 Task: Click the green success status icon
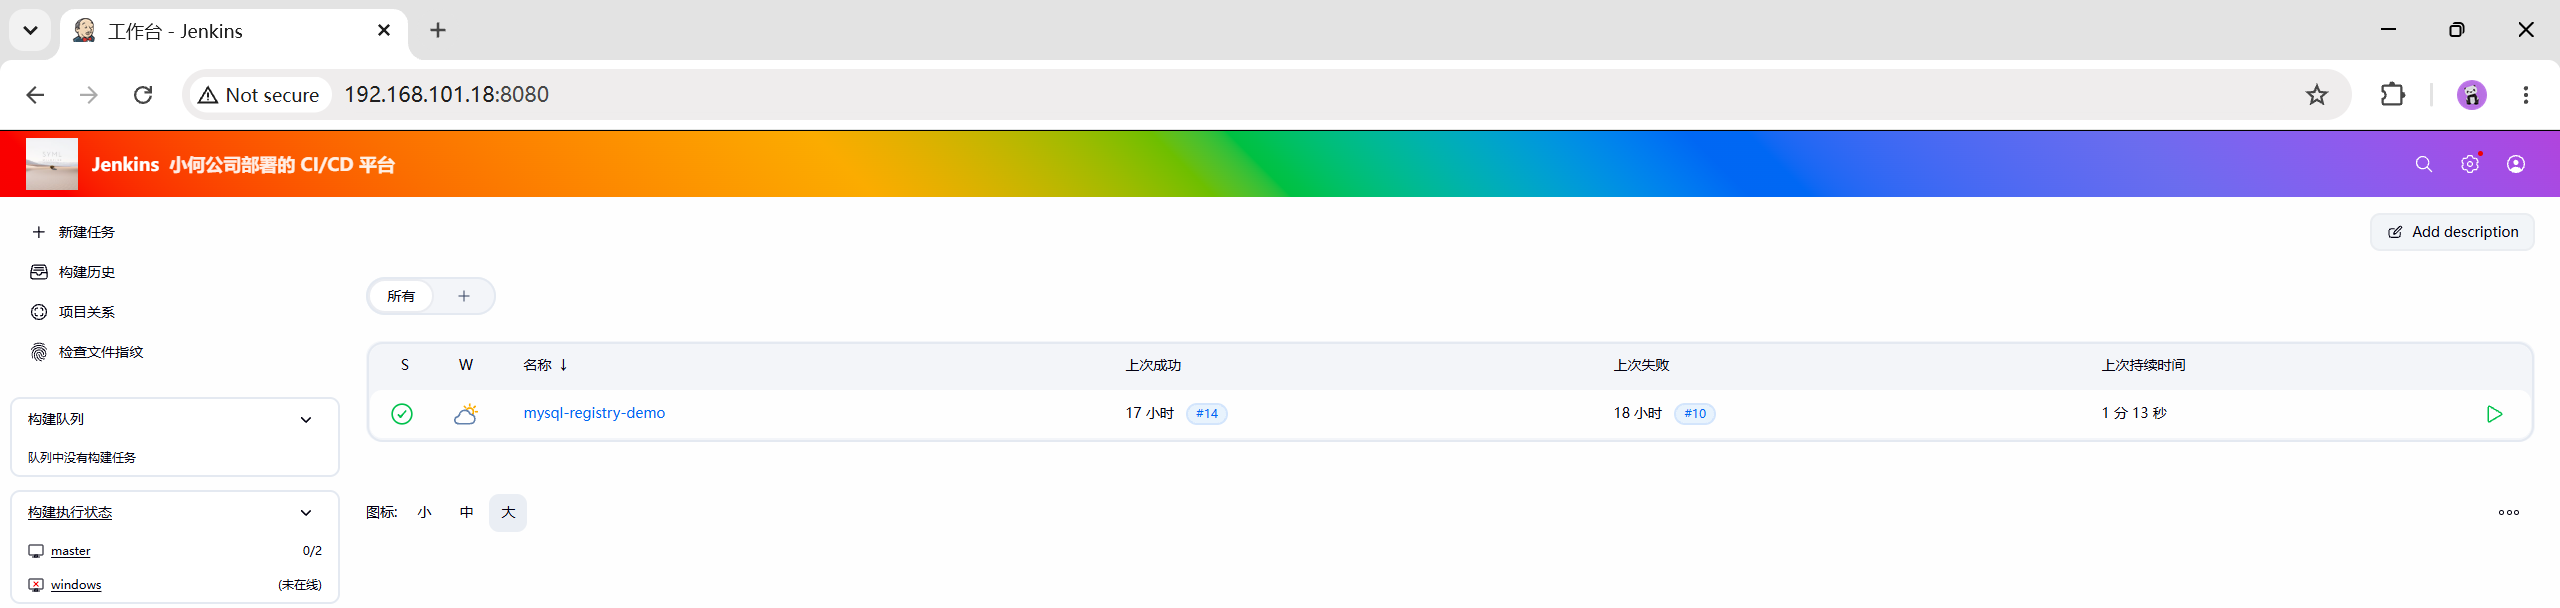(402, 414)
